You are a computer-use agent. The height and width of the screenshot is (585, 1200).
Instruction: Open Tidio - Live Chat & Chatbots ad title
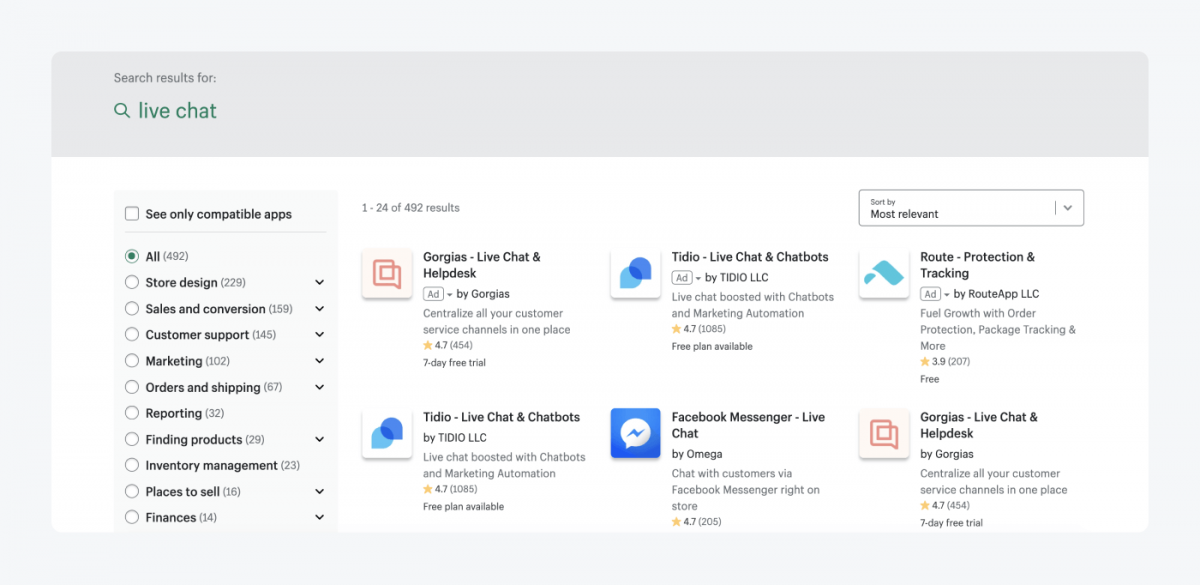[x=750, y=257]
